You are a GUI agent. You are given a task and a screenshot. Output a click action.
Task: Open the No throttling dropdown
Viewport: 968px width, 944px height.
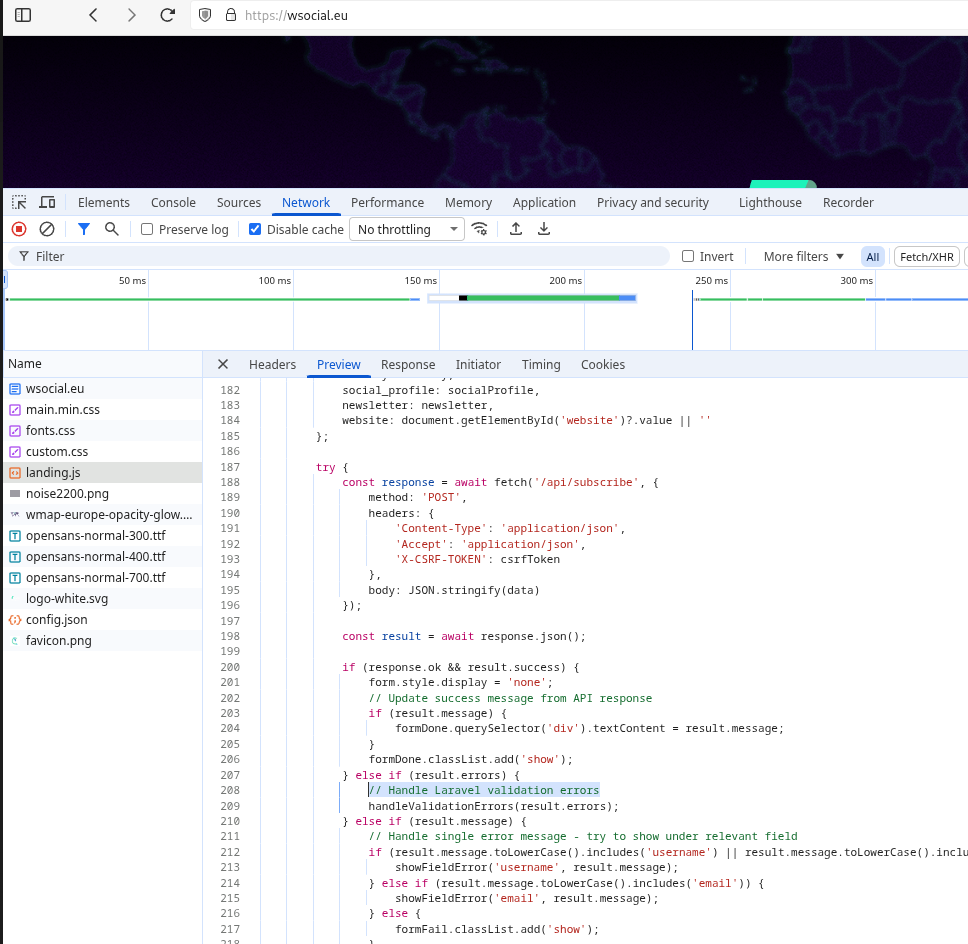click(407, 229)
